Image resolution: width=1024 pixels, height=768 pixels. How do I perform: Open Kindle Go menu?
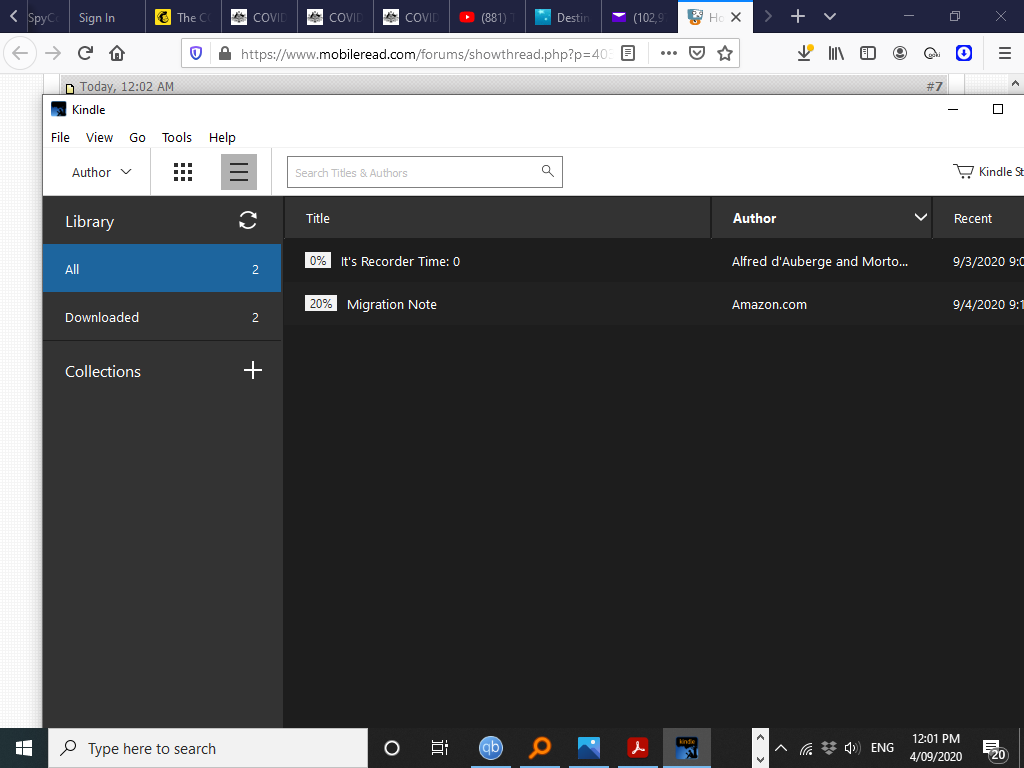[x=137, y=137]
